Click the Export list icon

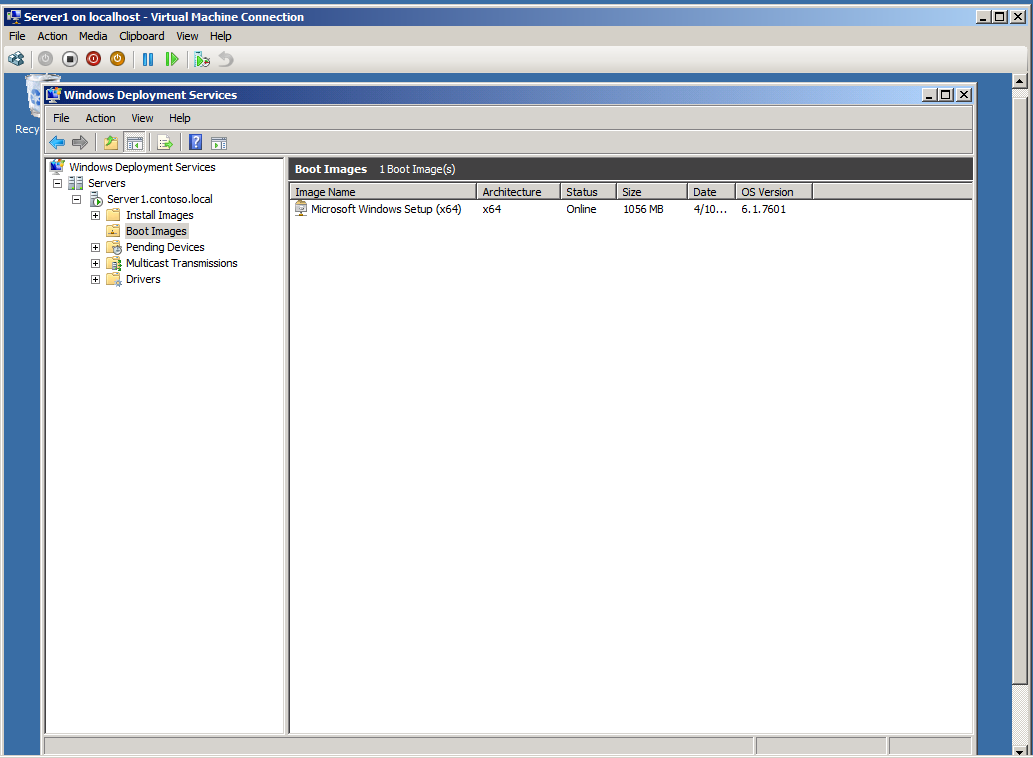(165, 142)
